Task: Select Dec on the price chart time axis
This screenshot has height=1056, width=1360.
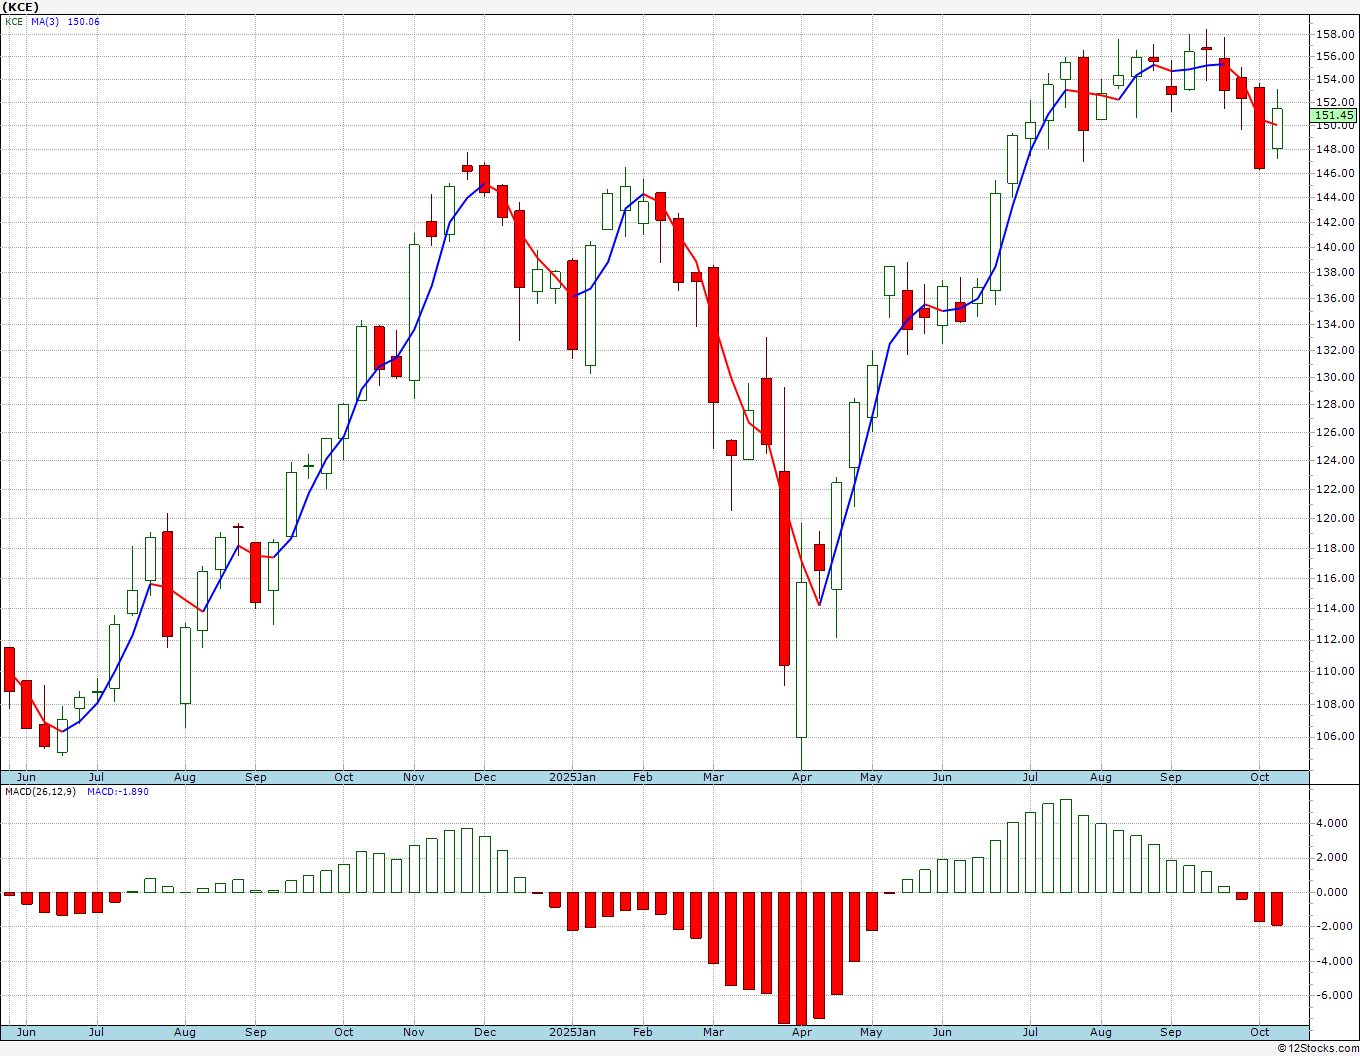Action: tap(485, 777)
